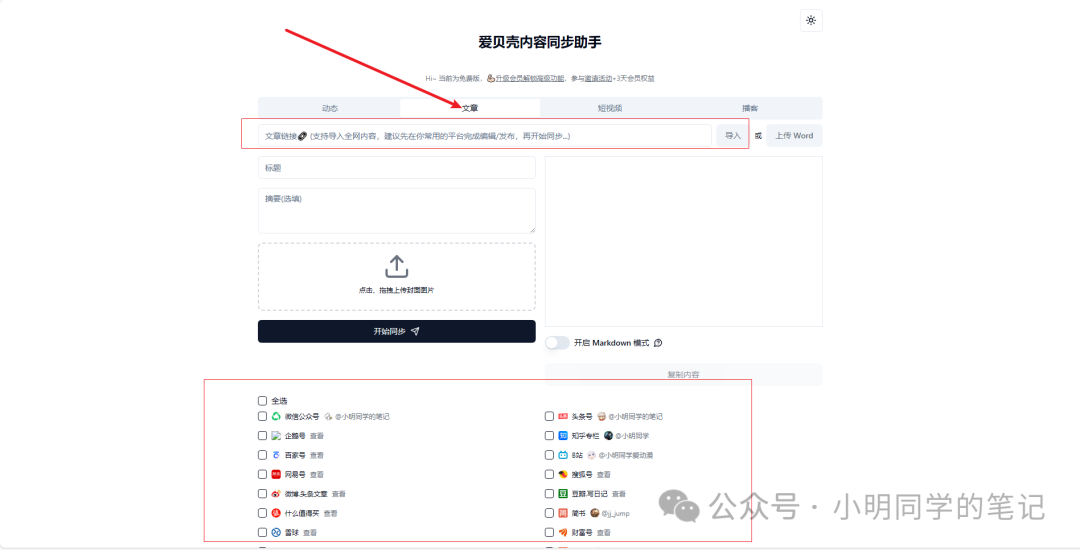Click the 企鹅号 broken image icon
The width and height of the screenshot is (1080, 550).
(x=276, y=436)
